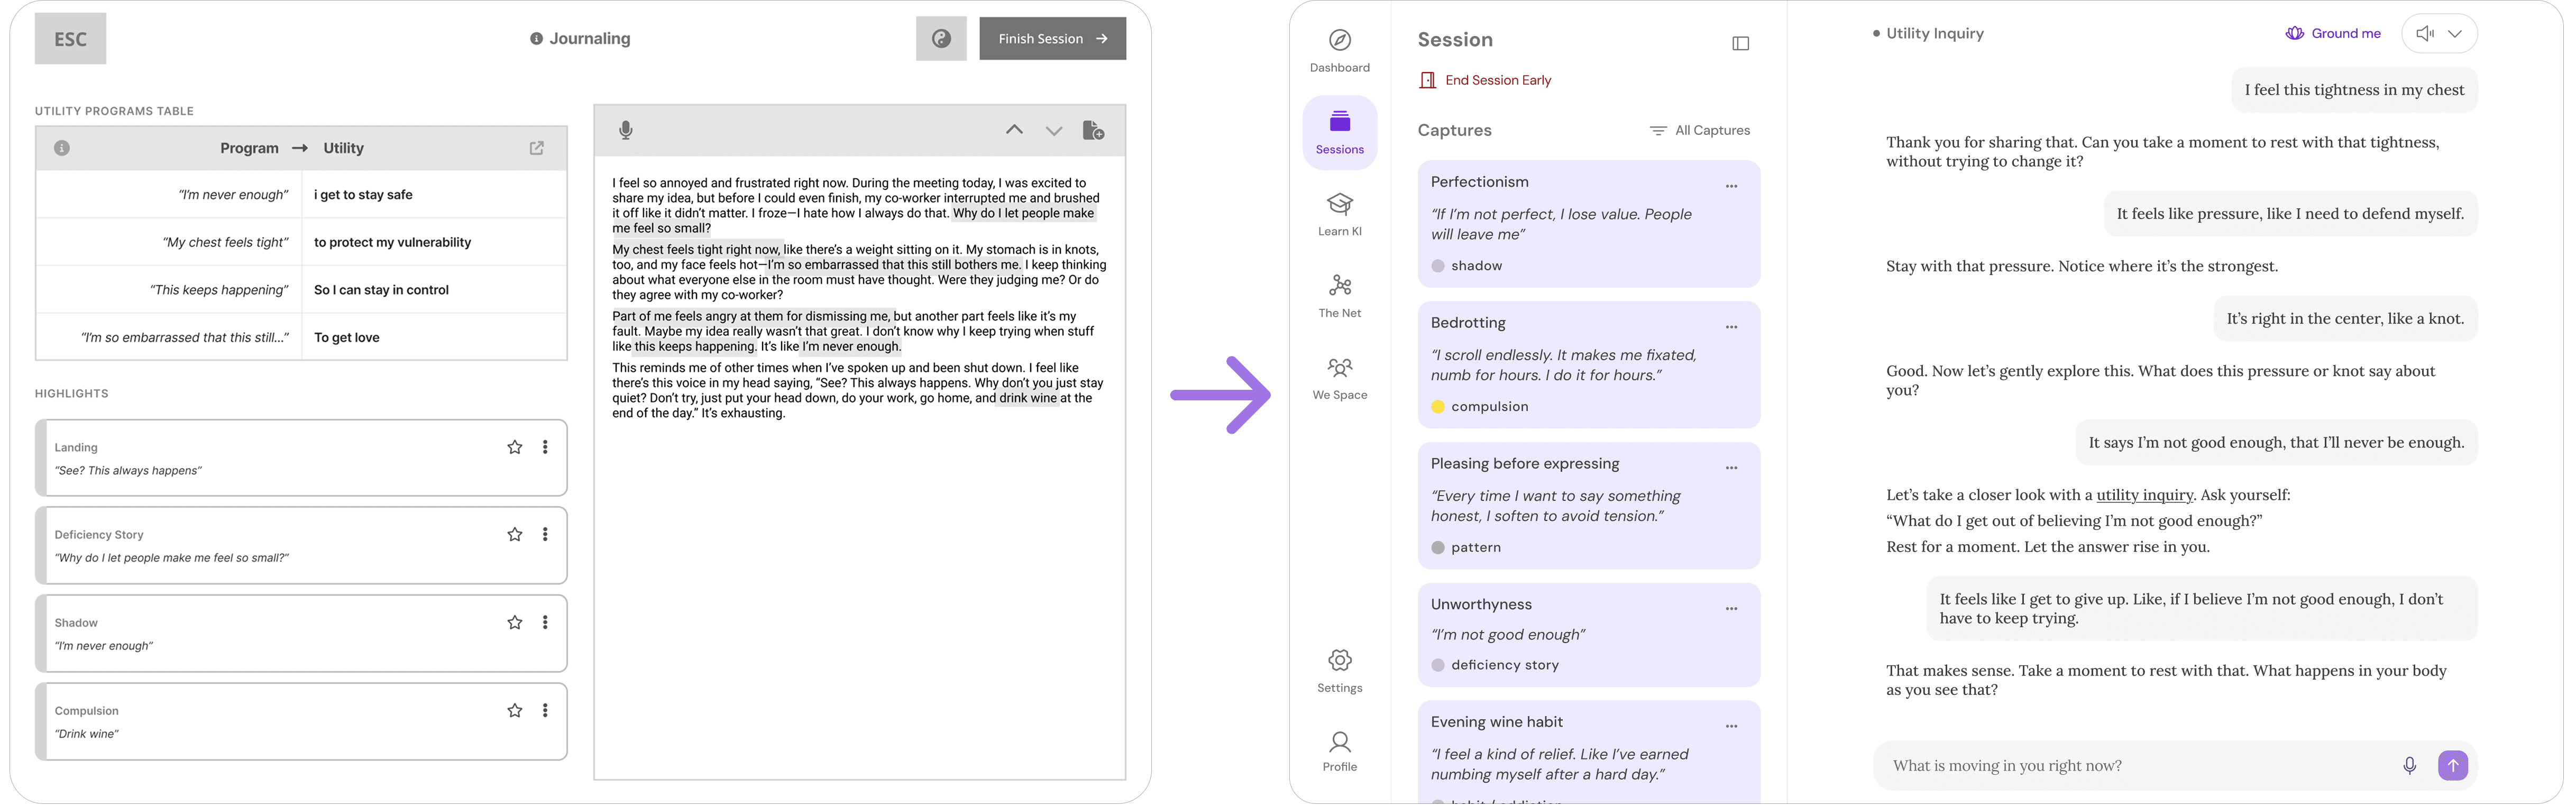Open the Perfectionism capture card title
2576x806 pixels.
pyautogui.click(x=1480, y=182)
